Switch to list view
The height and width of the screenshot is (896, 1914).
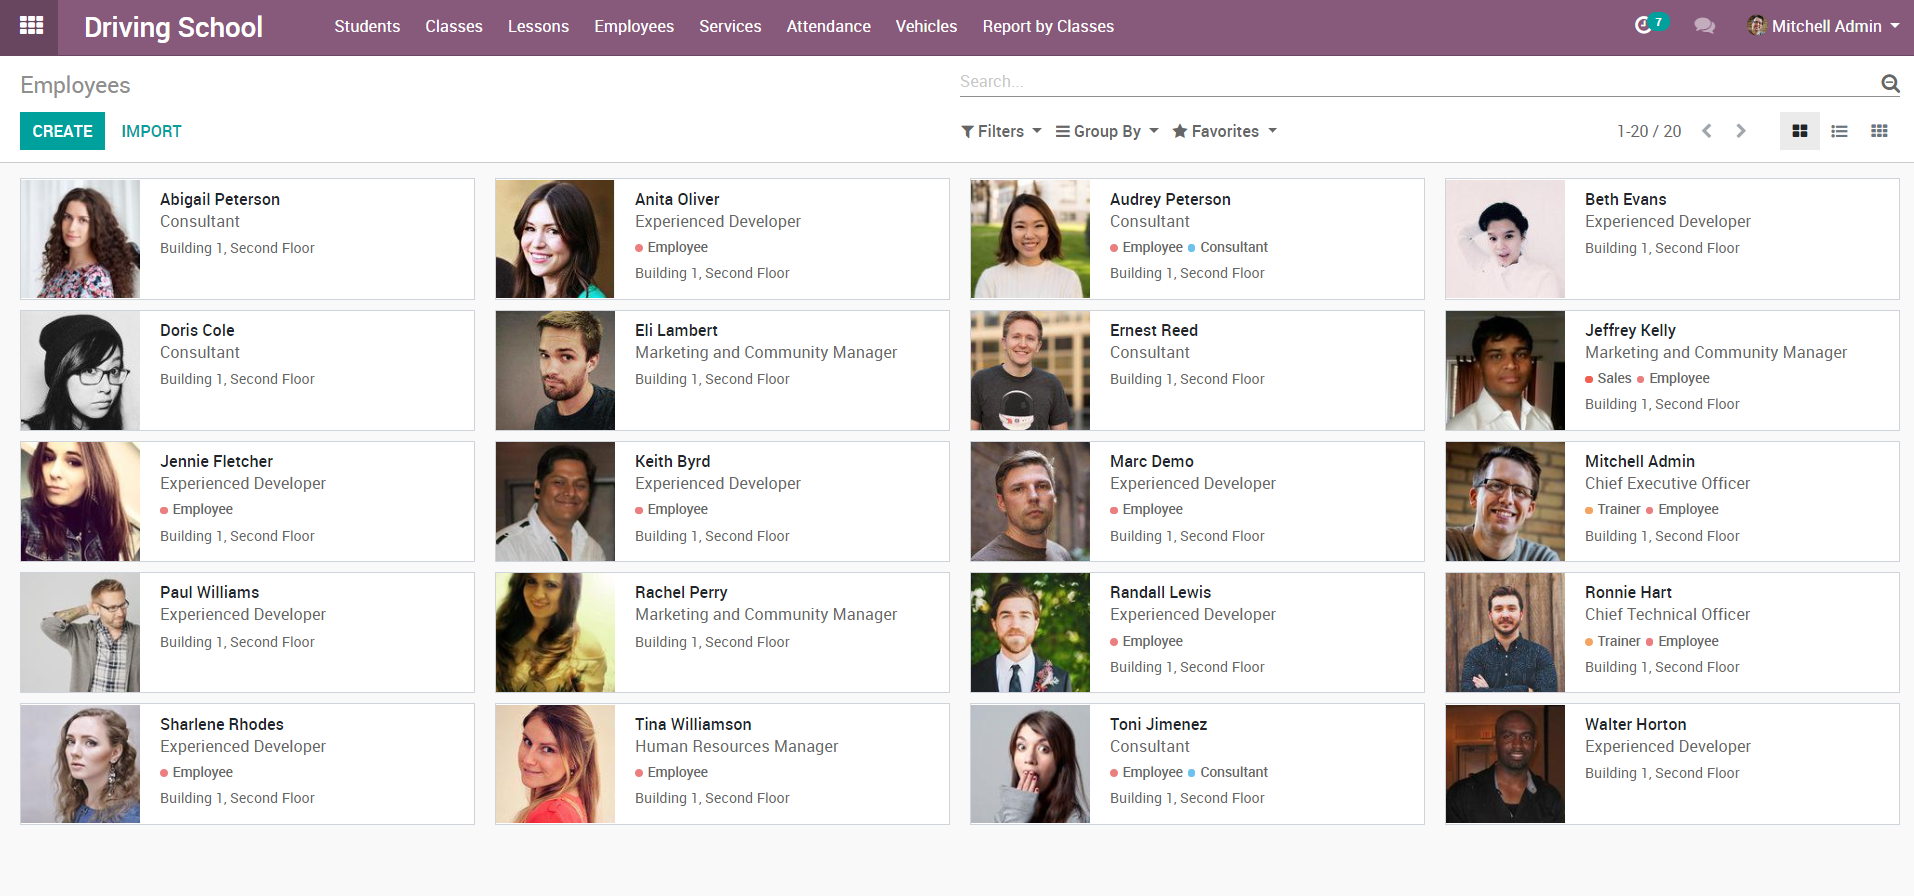point(1839,131)
